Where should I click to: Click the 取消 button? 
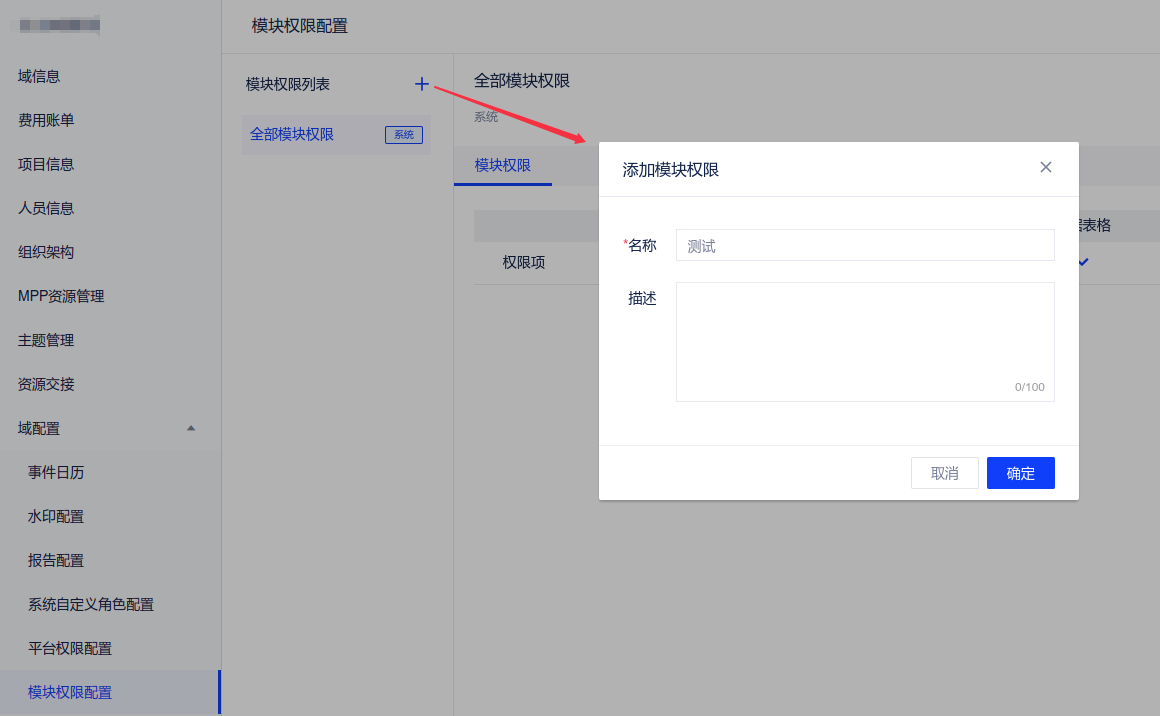click(944, 473)
